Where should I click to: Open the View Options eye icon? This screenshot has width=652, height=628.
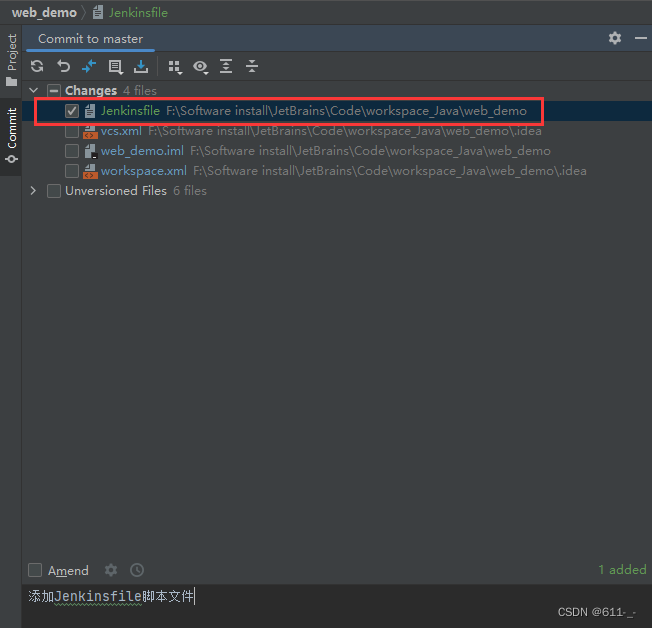pos(200,67)
